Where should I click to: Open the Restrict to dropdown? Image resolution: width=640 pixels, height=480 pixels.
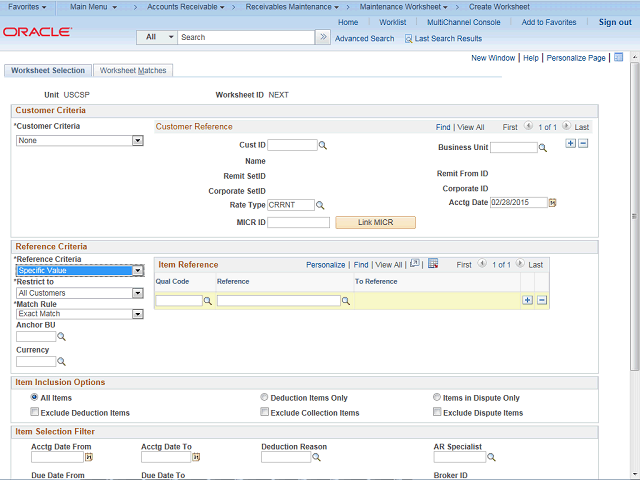click(x=138, y=293)
